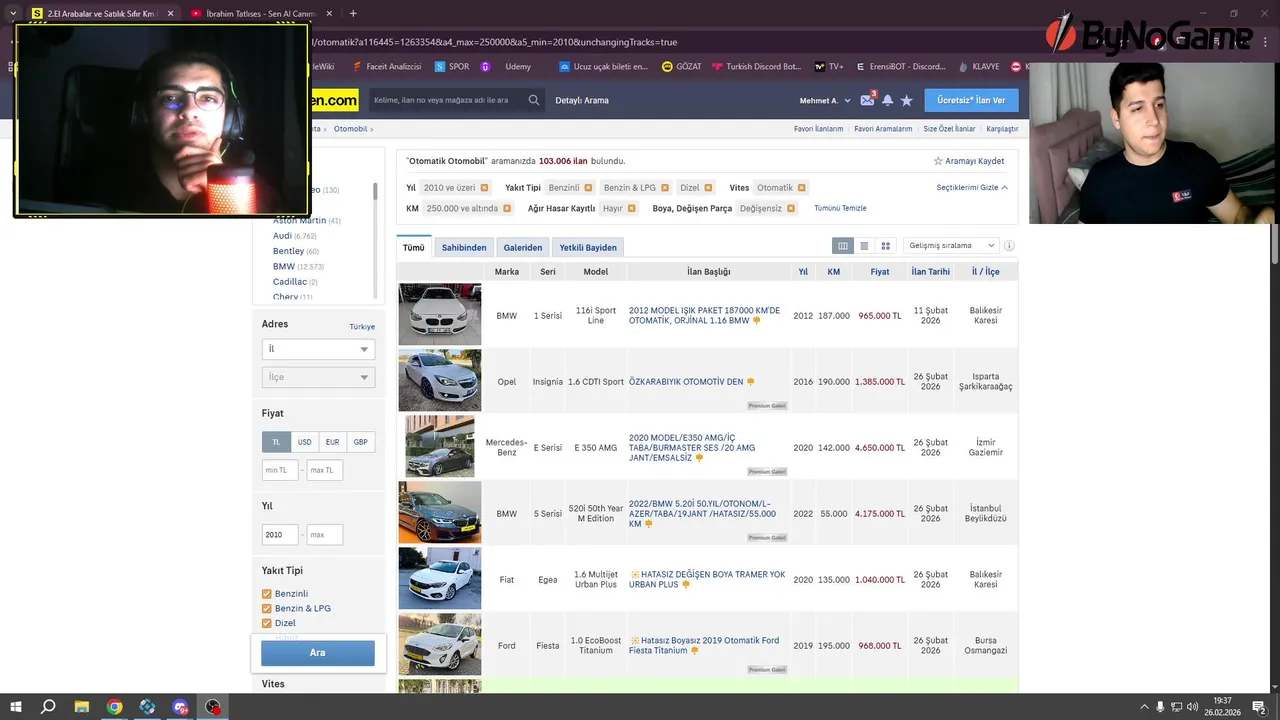Remove the 'Değişensiz' filter chip

[x=791, y=209]
